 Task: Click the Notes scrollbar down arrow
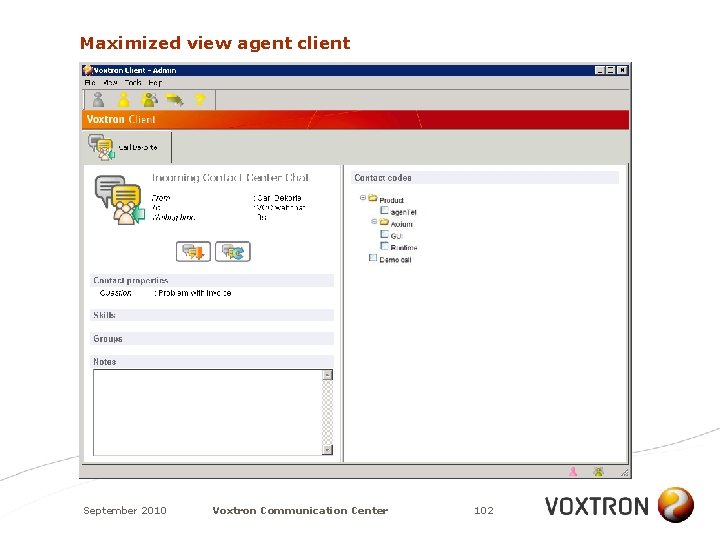[x=327, y=450]
